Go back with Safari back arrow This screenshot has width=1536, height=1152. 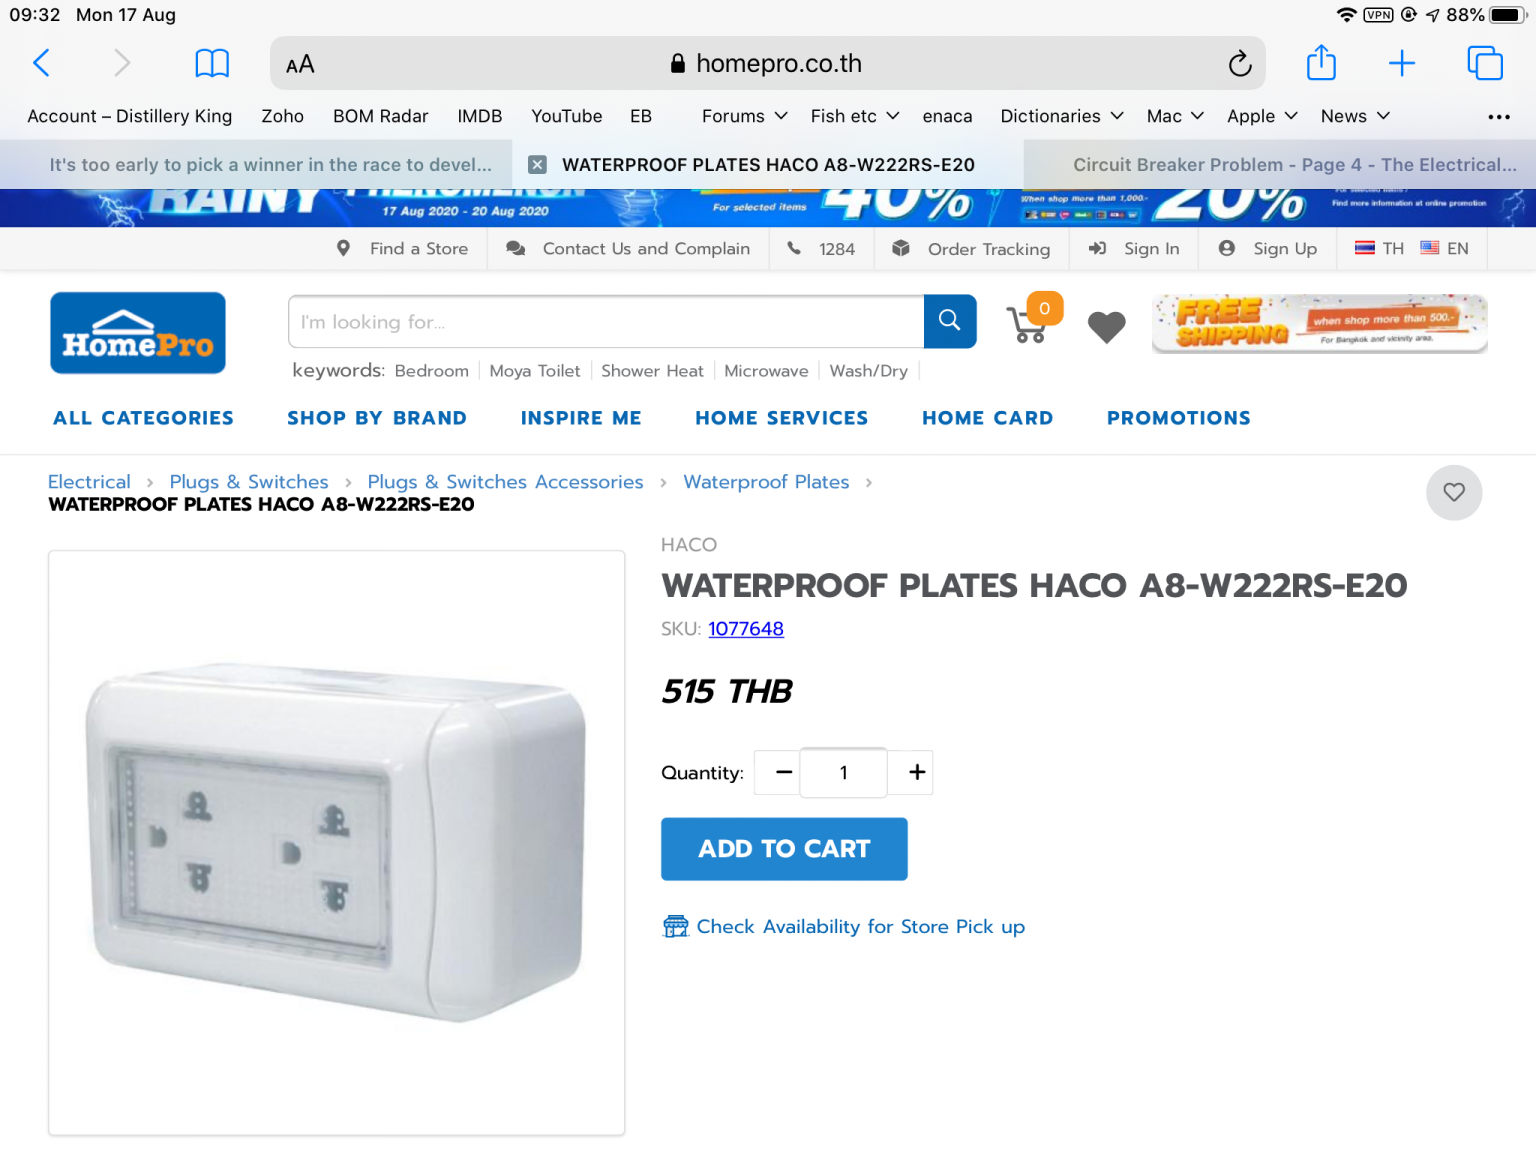coord(41,63)
